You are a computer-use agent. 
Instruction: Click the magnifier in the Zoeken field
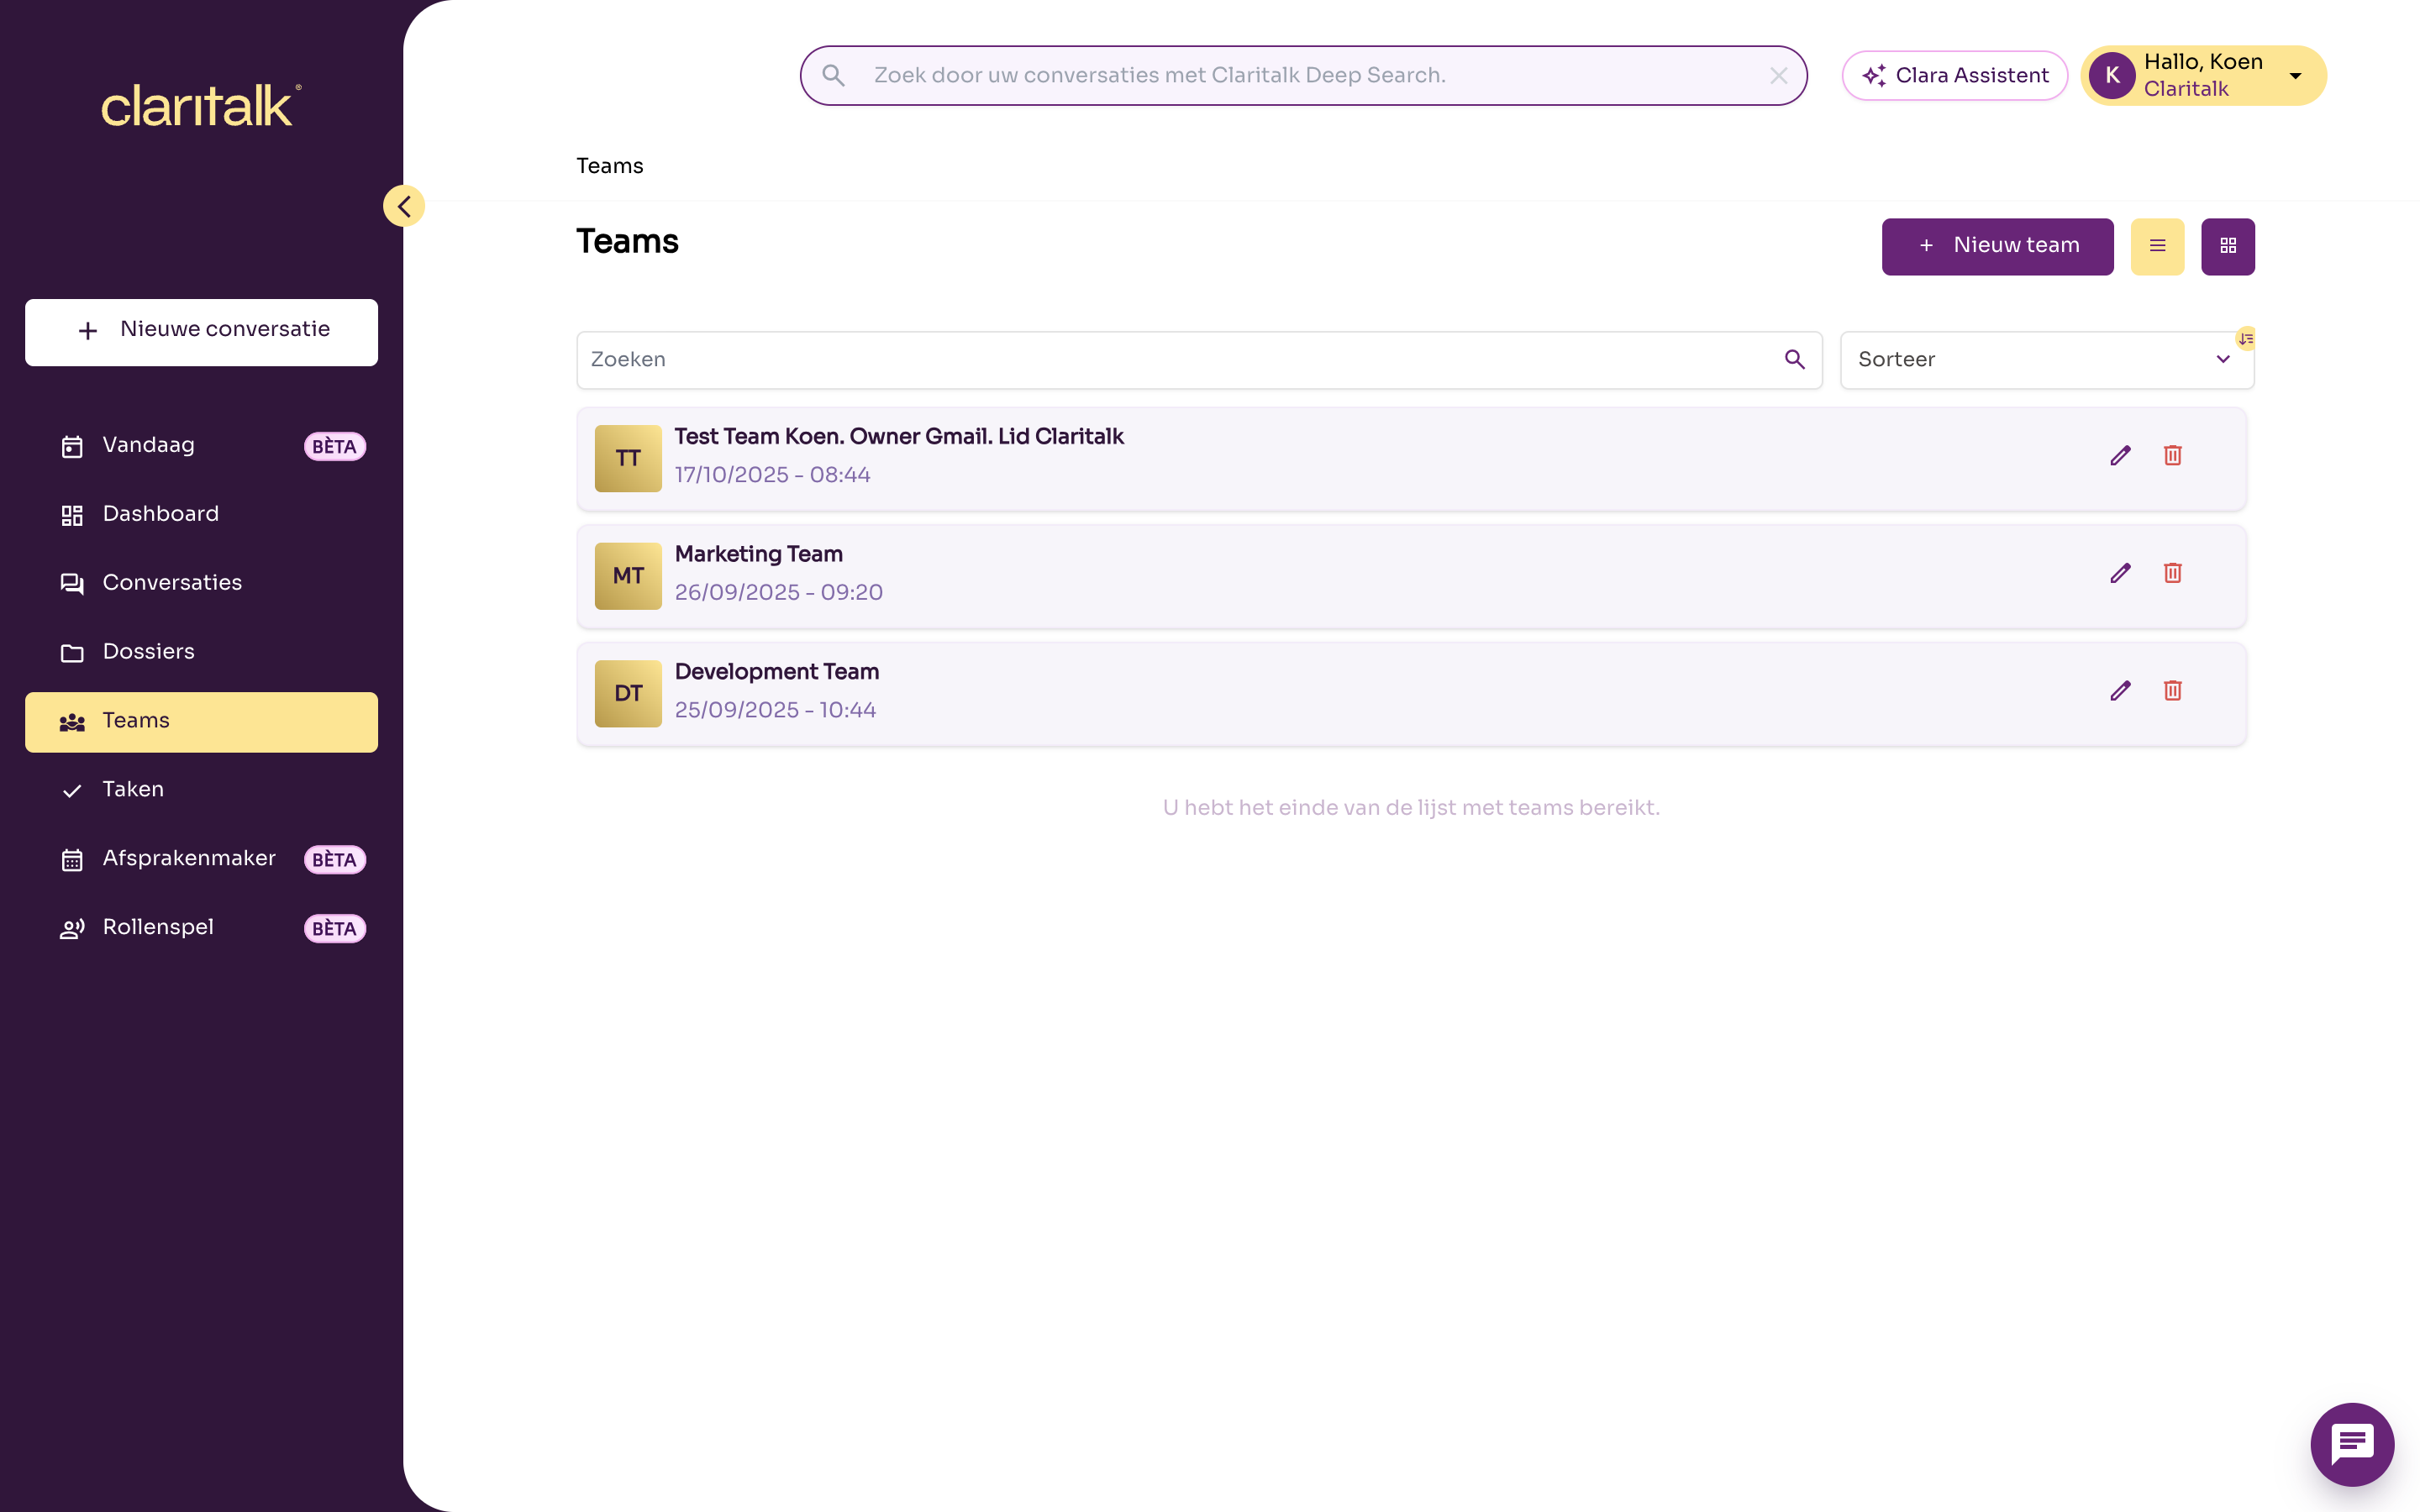pyautogui.click(x=1795, y=360)
